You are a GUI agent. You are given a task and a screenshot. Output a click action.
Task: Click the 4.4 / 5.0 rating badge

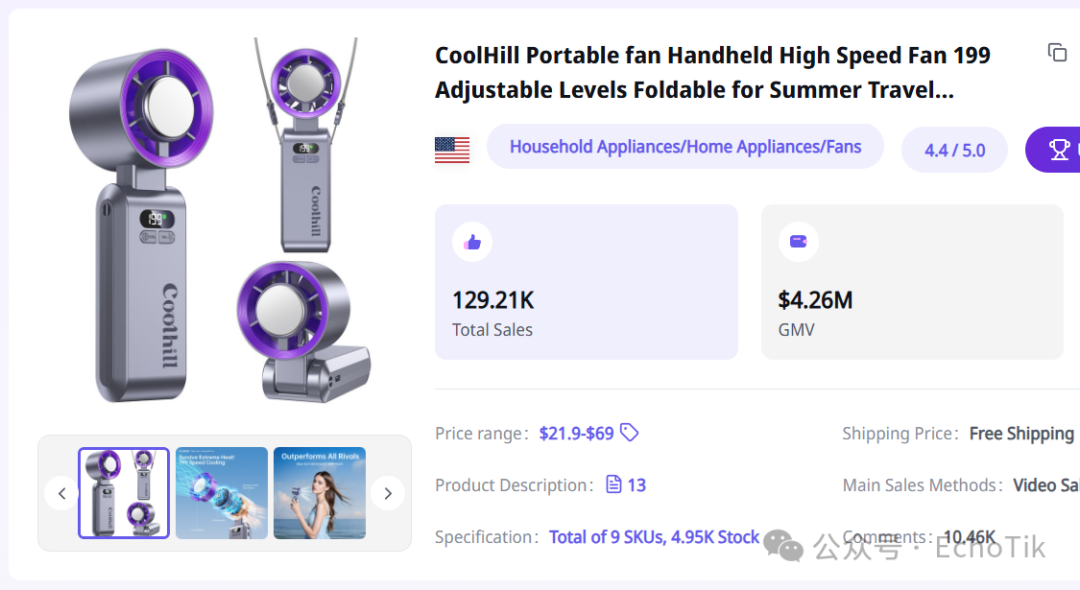click(955, 149)
